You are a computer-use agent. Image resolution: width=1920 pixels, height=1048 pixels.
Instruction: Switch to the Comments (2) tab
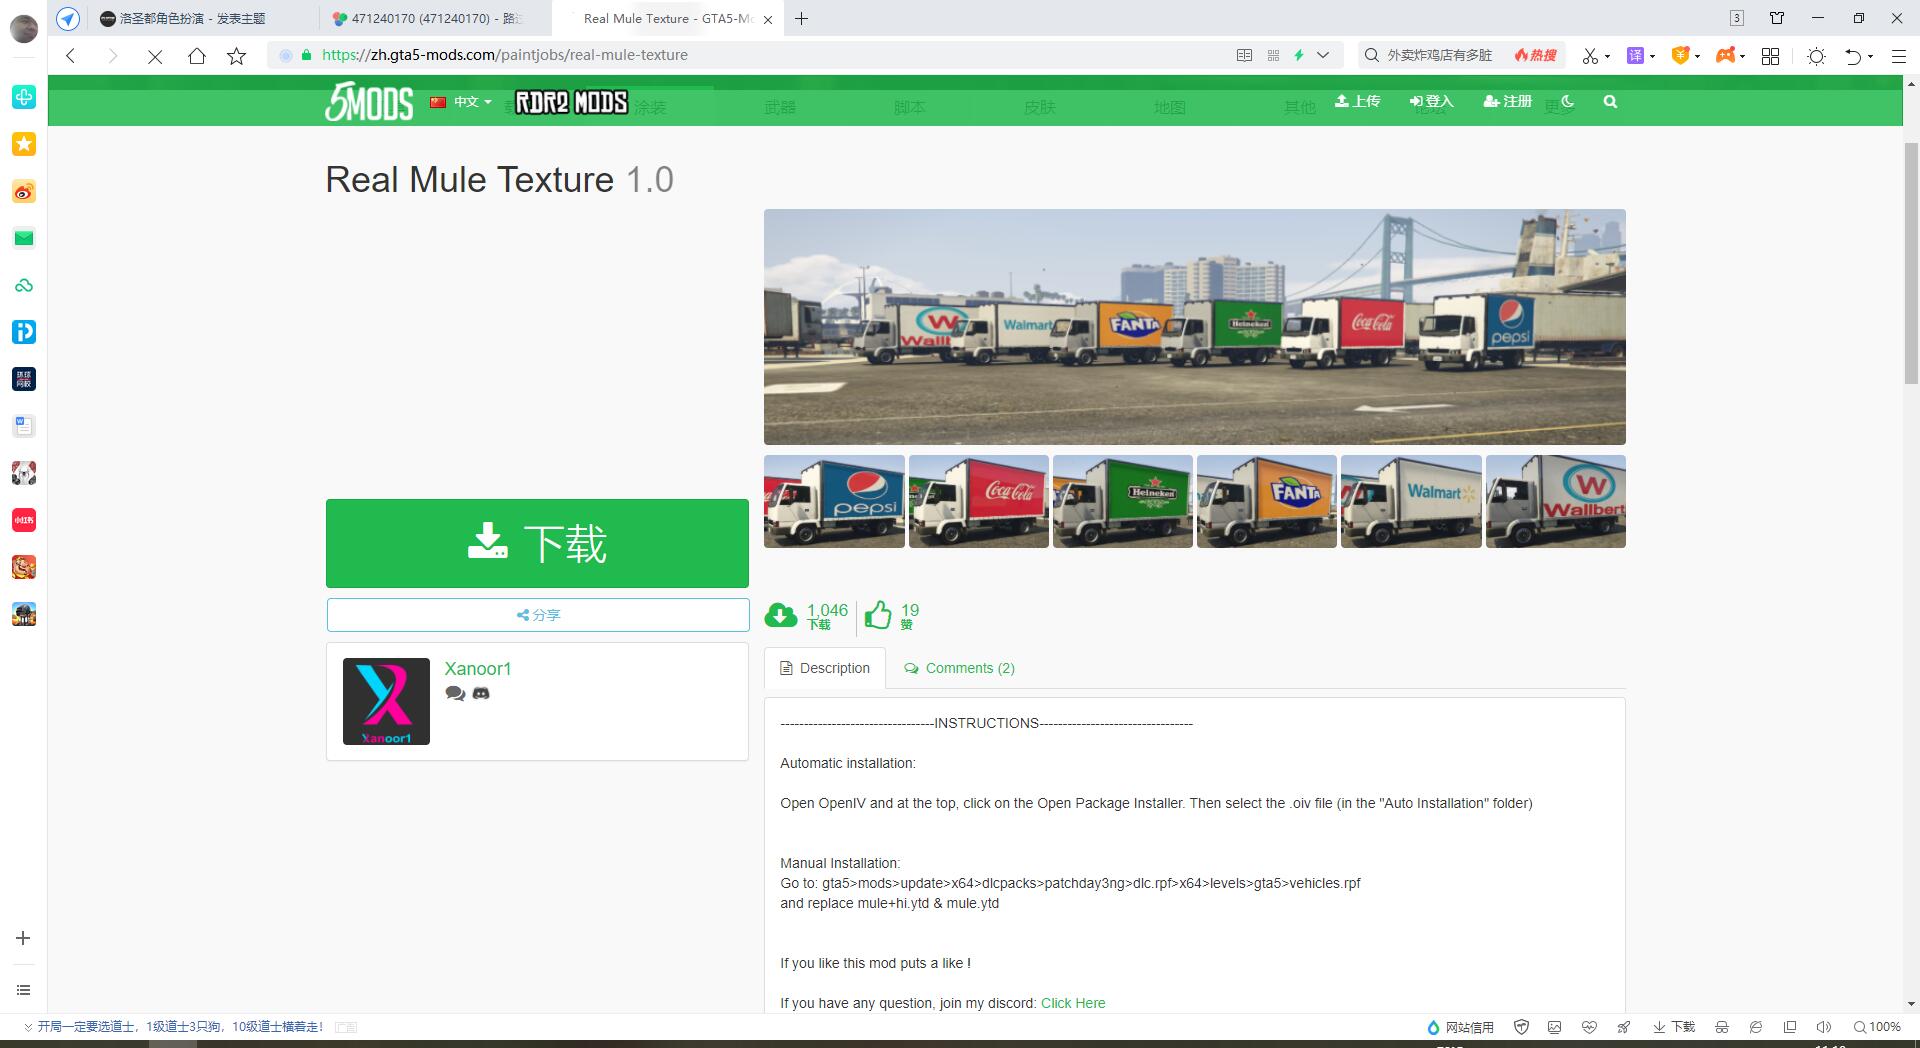959,668
